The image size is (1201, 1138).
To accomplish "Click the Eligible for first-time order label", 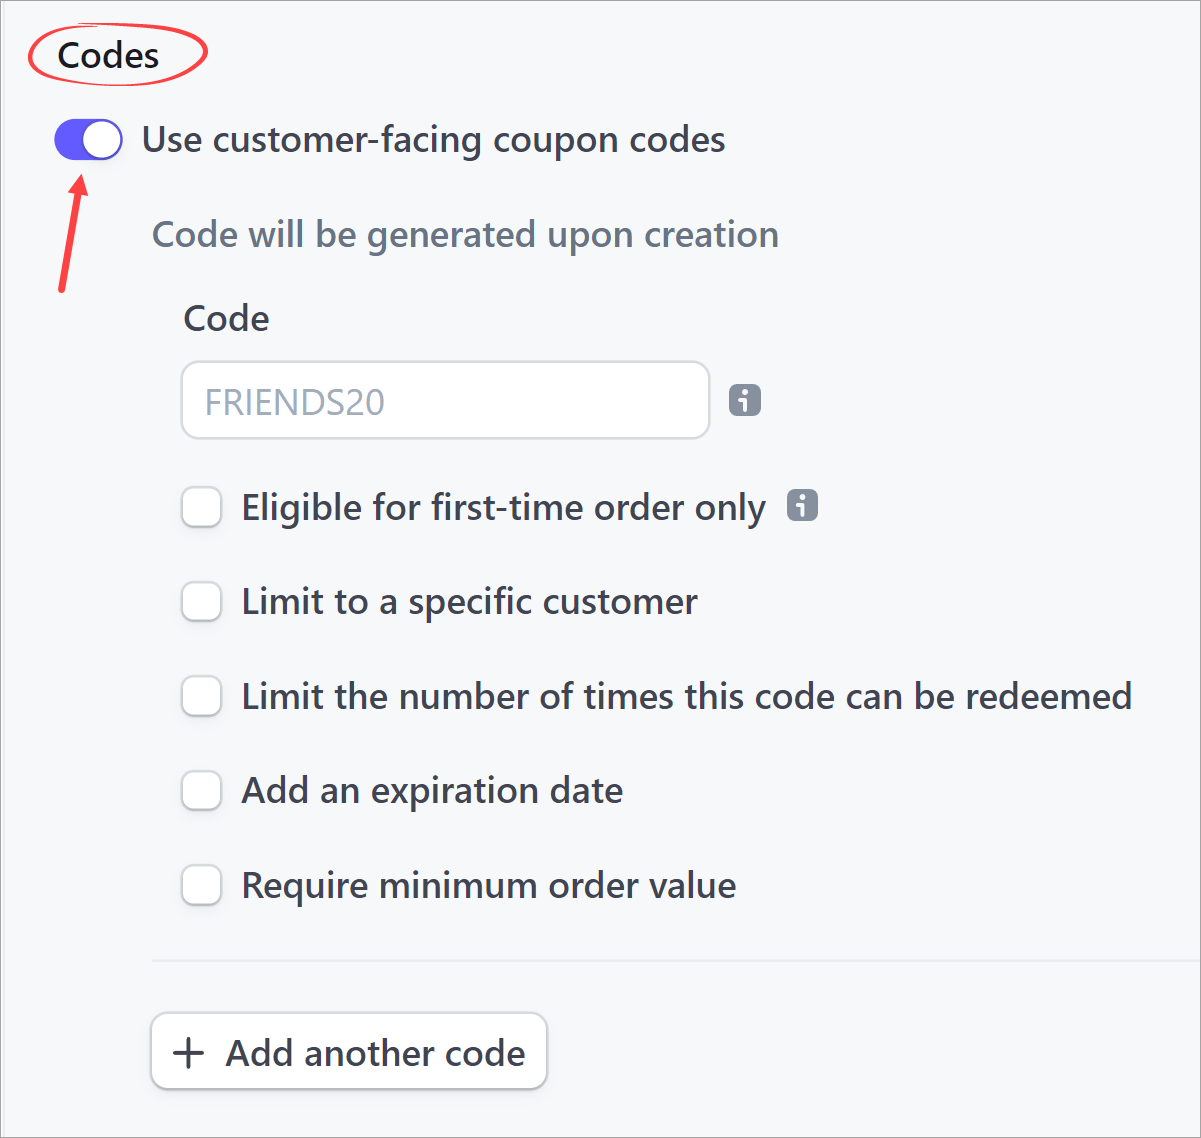I will coord(503,507).
